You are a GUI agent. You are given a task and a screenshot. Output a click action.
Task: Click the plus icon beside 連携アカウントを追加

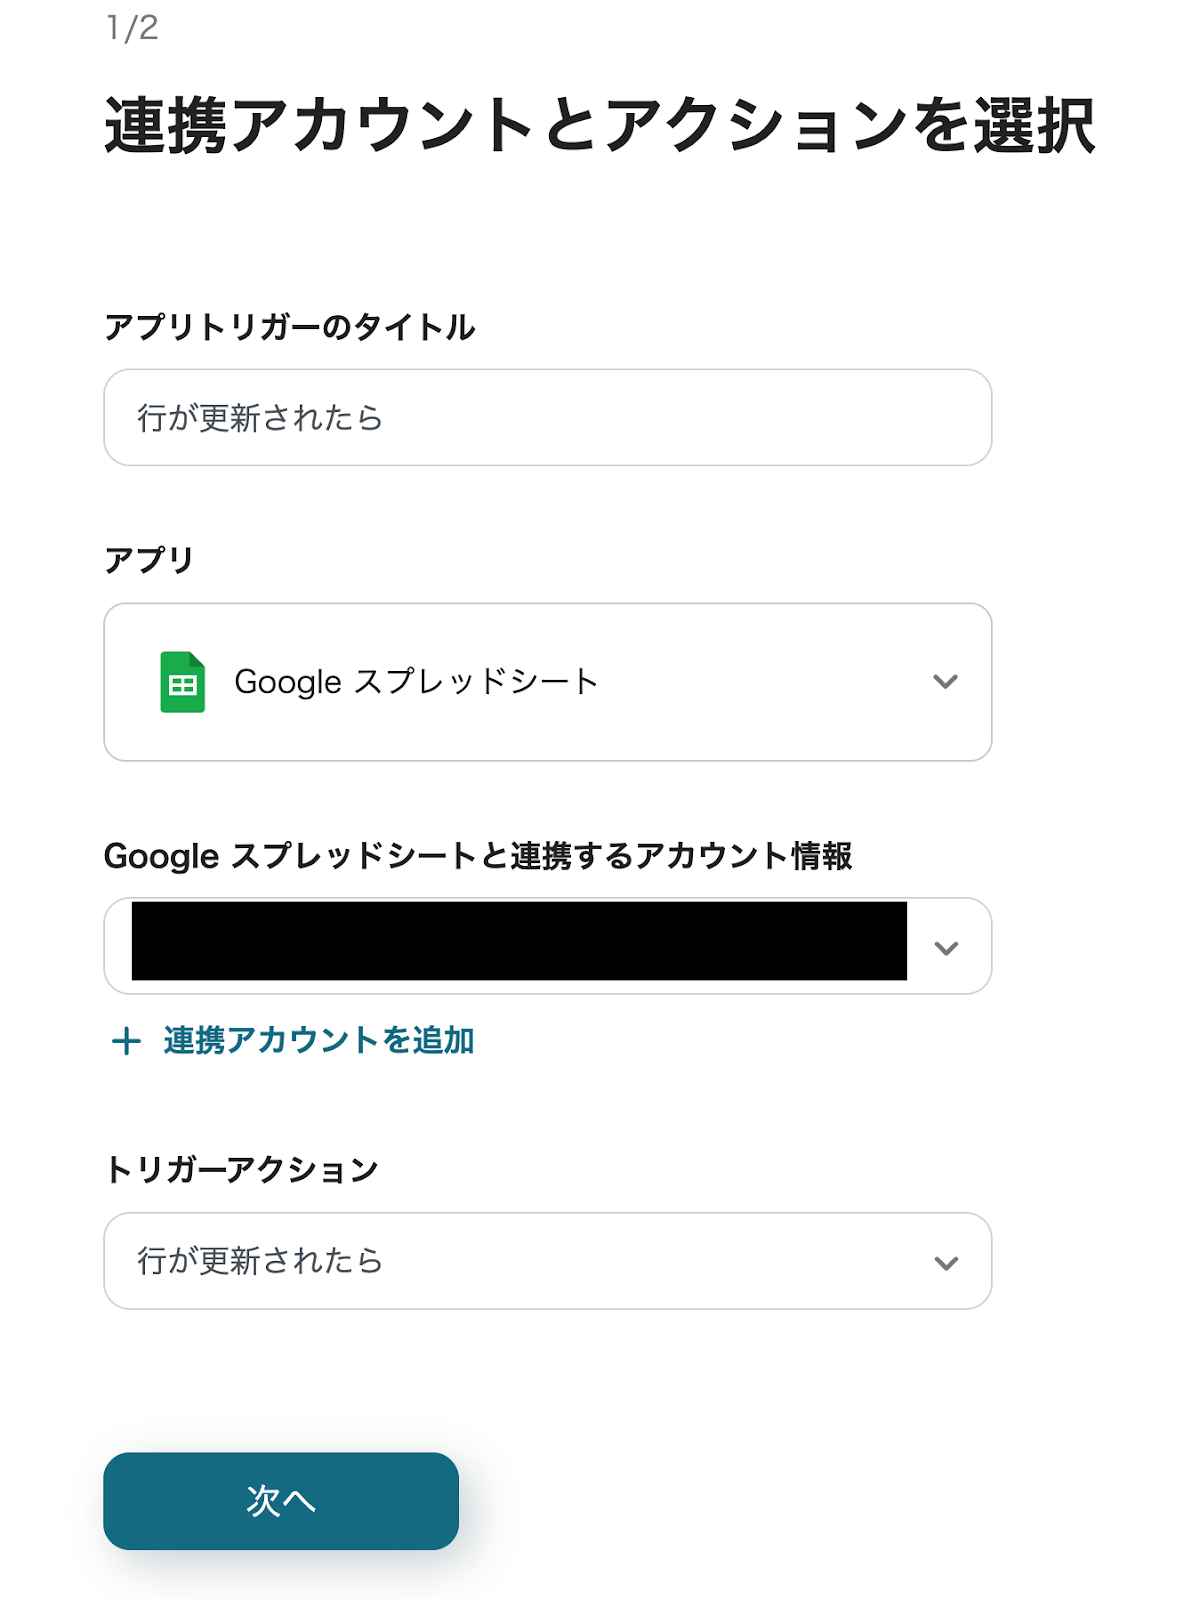[x=126, y=1041]
